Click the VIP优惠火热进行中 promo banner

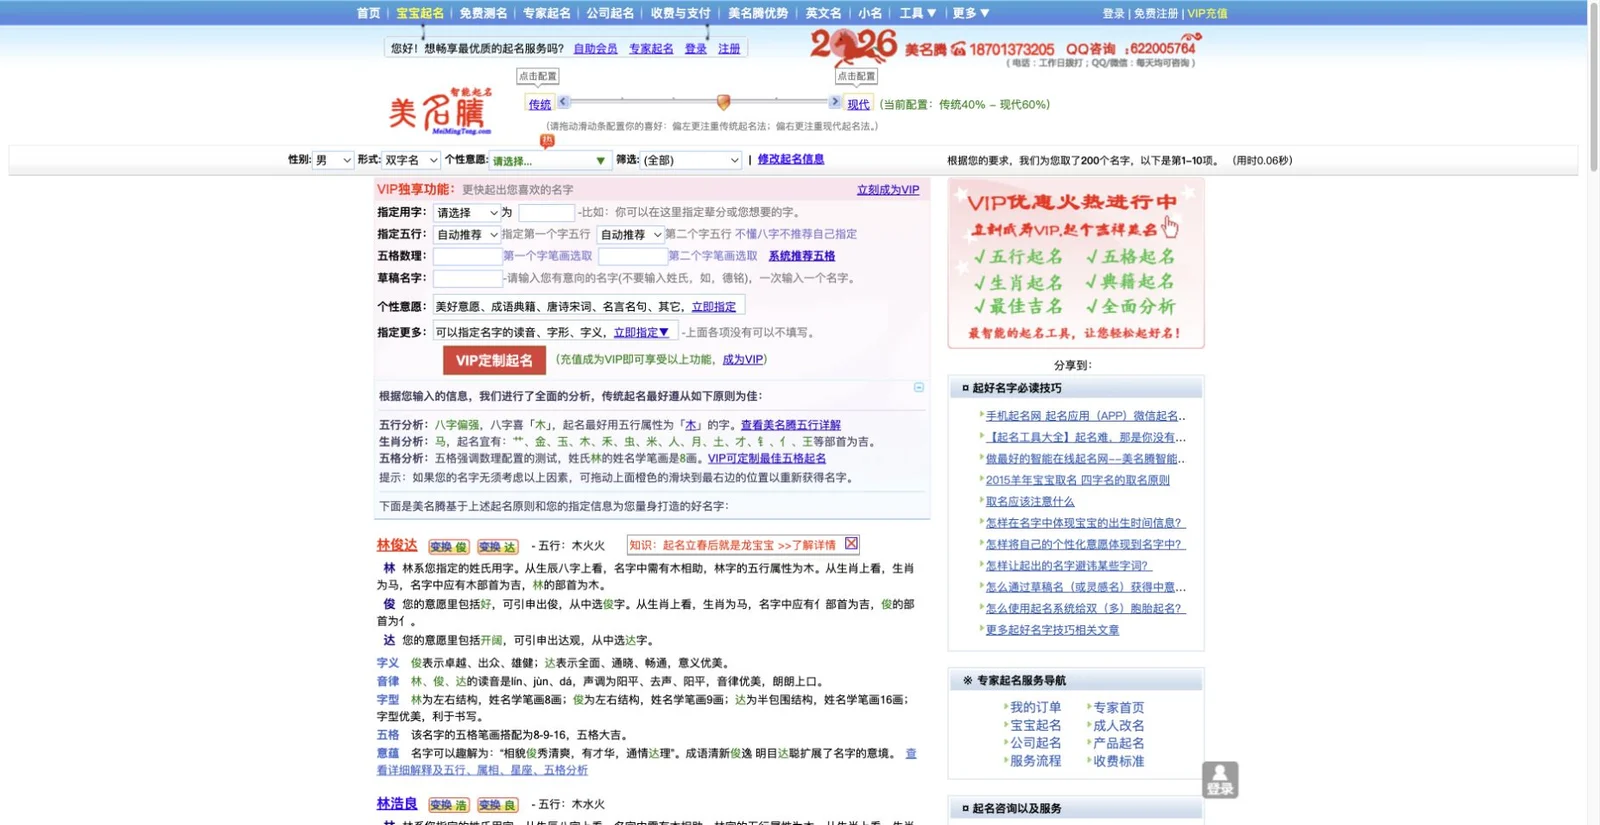pos(1076,264)
